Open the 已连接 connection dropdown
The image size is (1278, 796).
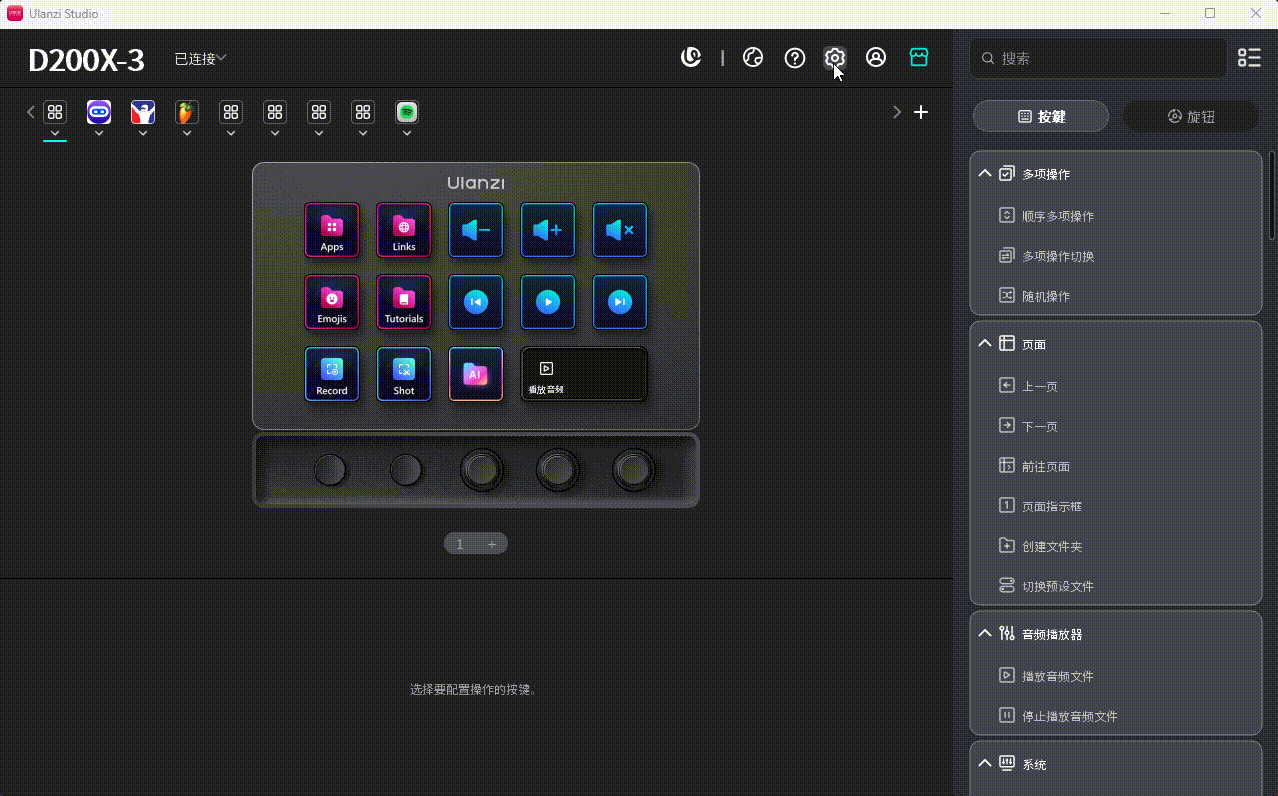200,59
